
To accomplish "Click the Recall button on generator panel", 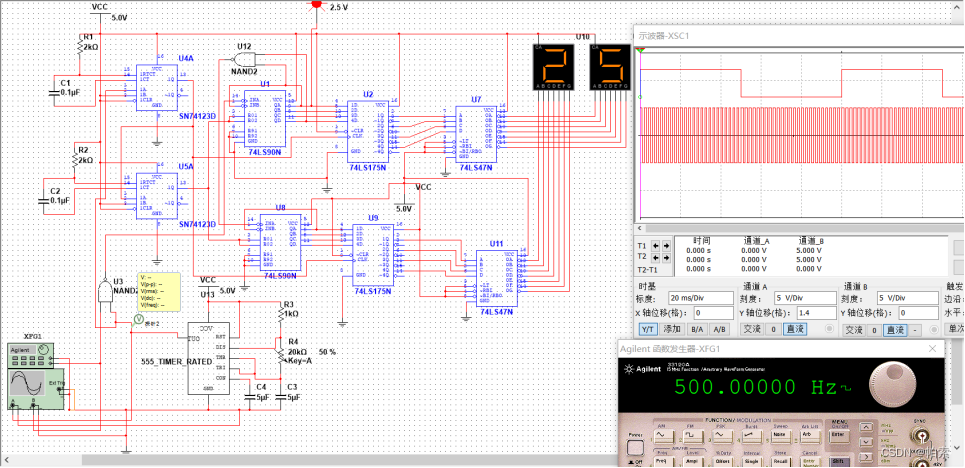I will 781,461.
